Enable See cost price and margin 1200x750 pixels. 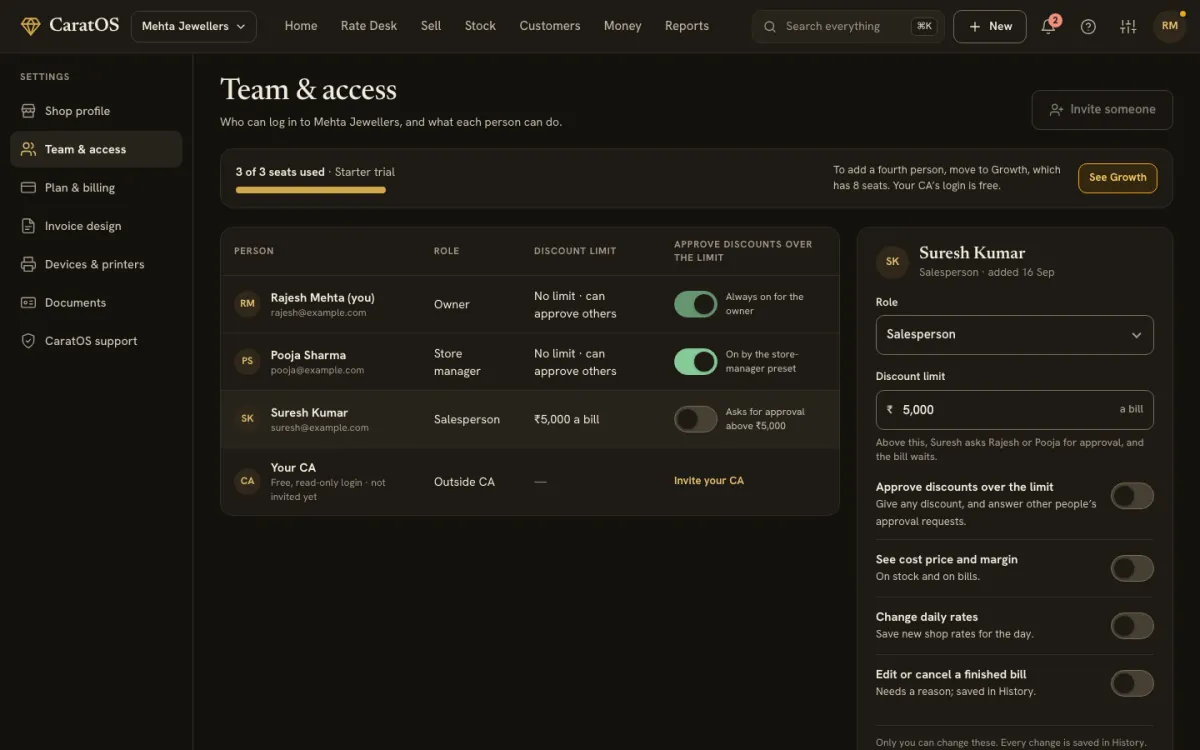point(1132,569)
